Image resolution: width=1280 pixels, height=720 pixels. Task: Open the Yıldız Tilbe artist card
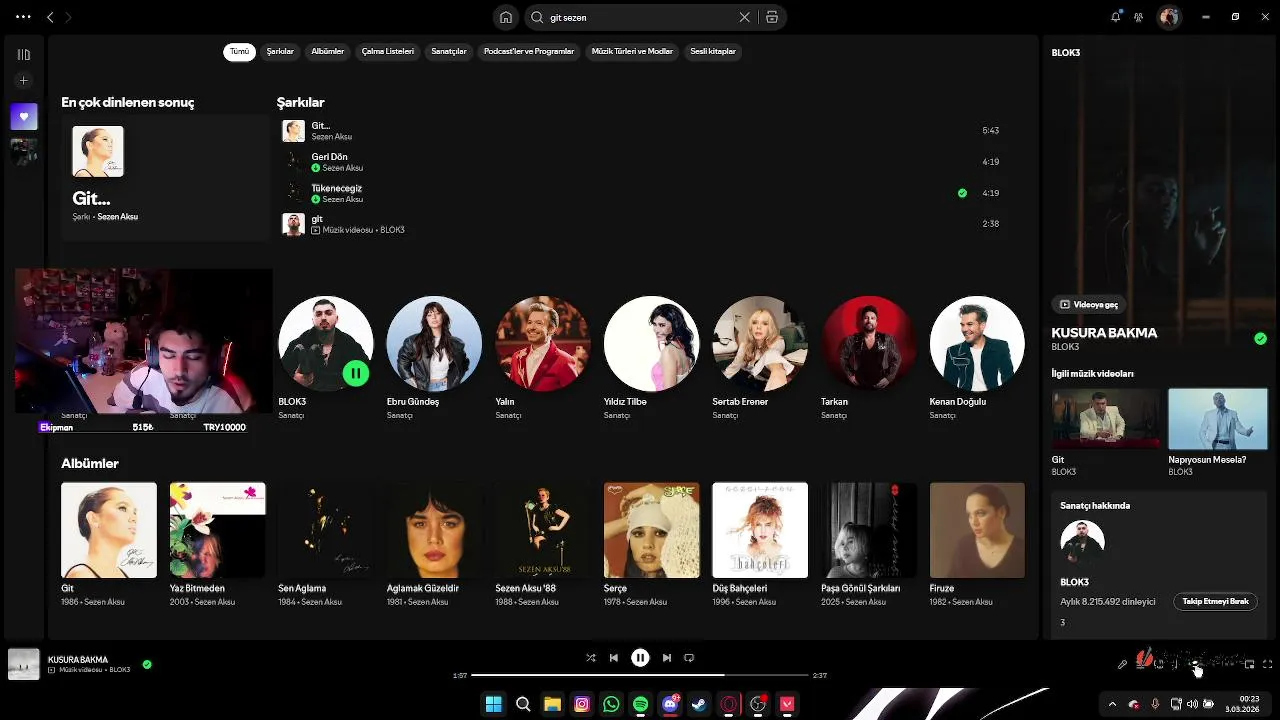point(651,356)
